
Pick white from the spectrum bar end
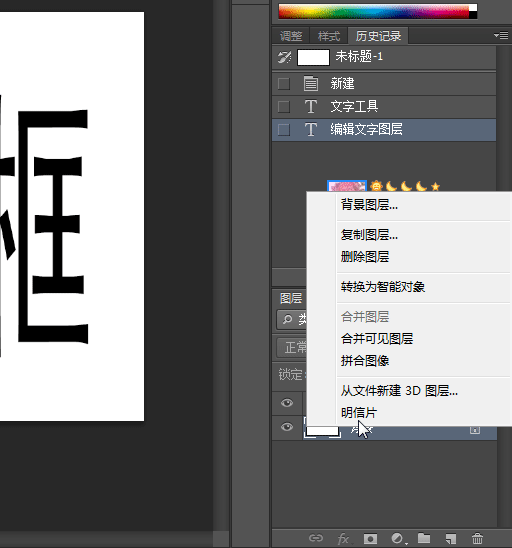pos(473,7)
